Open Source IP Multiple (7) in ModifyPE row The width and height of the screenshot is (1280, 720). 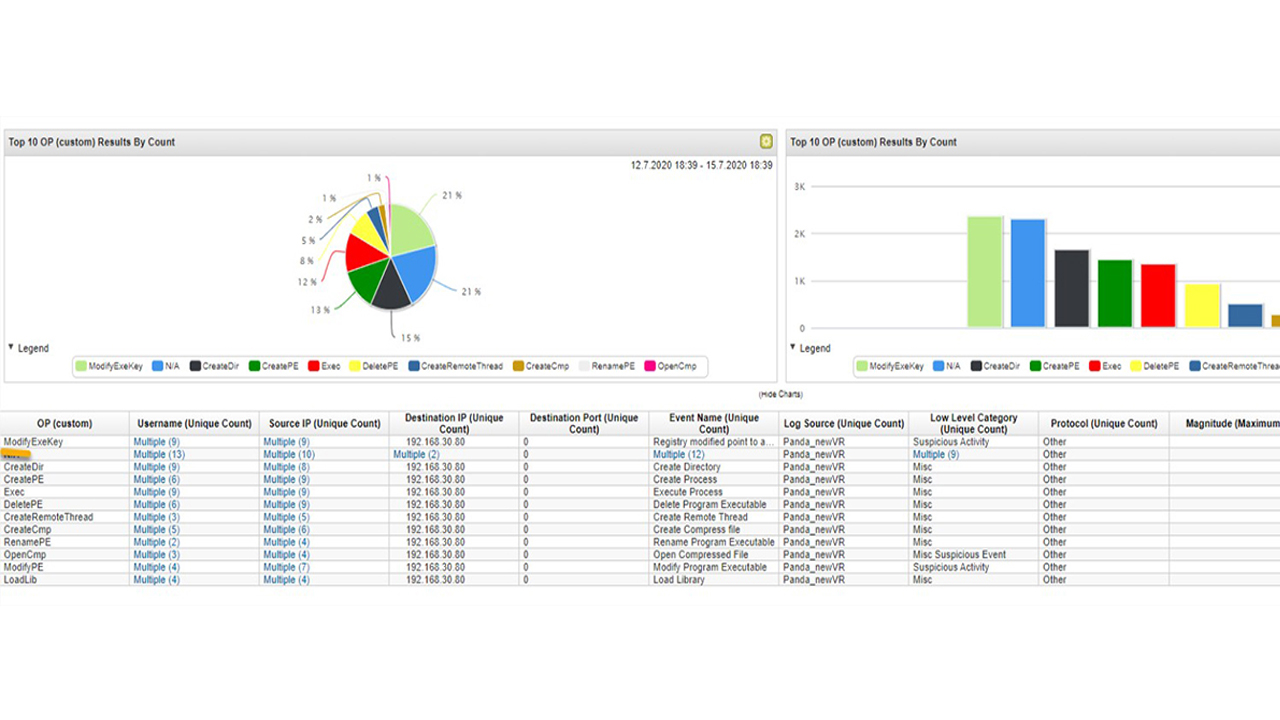(286, 567)
